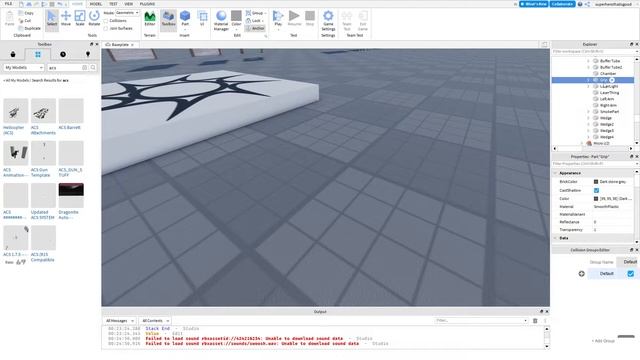The image size is (640, 360).
Task: Click Duplicate in Clipboard section
Action: pyautogui.click(x=29, y=28)
